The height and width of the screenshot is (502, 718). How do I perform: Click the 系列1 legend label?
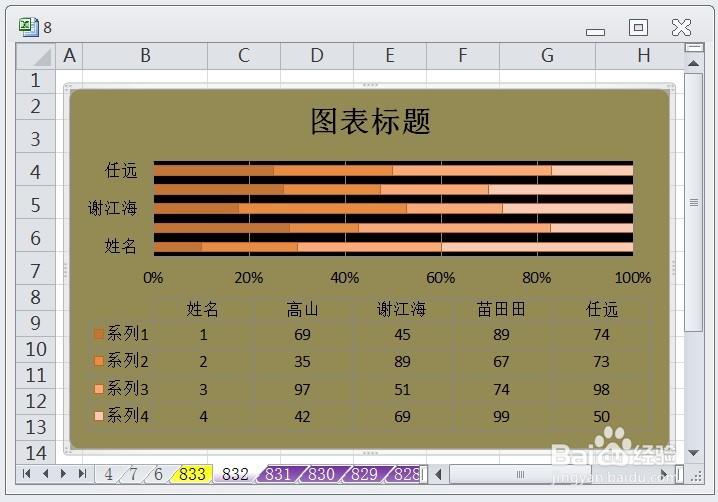point(128,334)
